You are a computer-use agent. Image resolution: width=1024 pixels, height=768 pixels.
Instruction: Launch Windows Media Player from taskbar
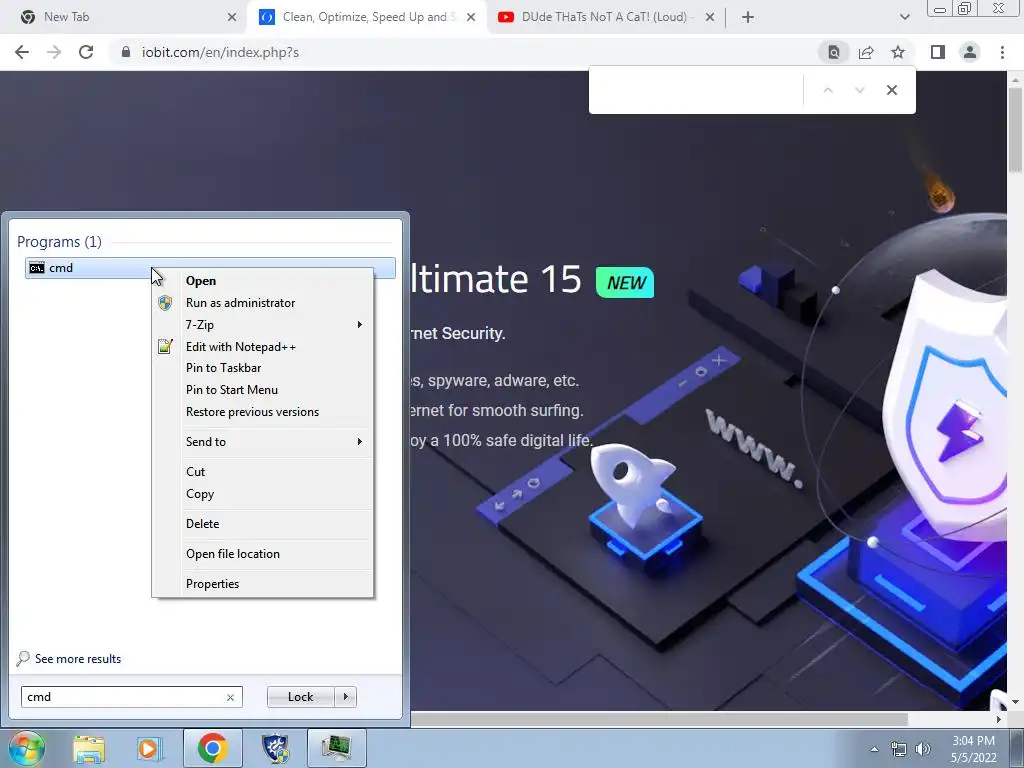click(149, 748)
